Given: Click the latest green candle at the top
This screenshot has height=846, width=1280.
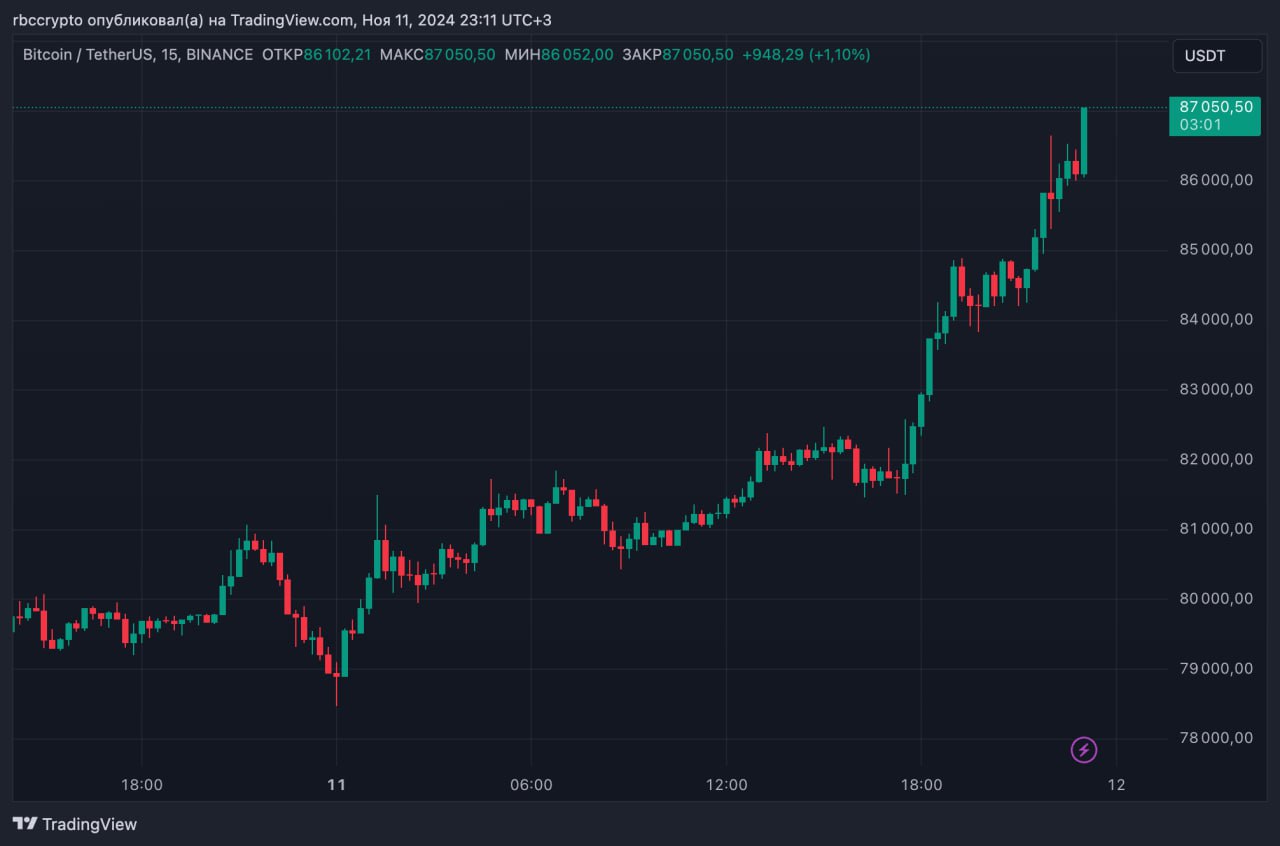Looking at the screenshot, I should (1084, 141).
